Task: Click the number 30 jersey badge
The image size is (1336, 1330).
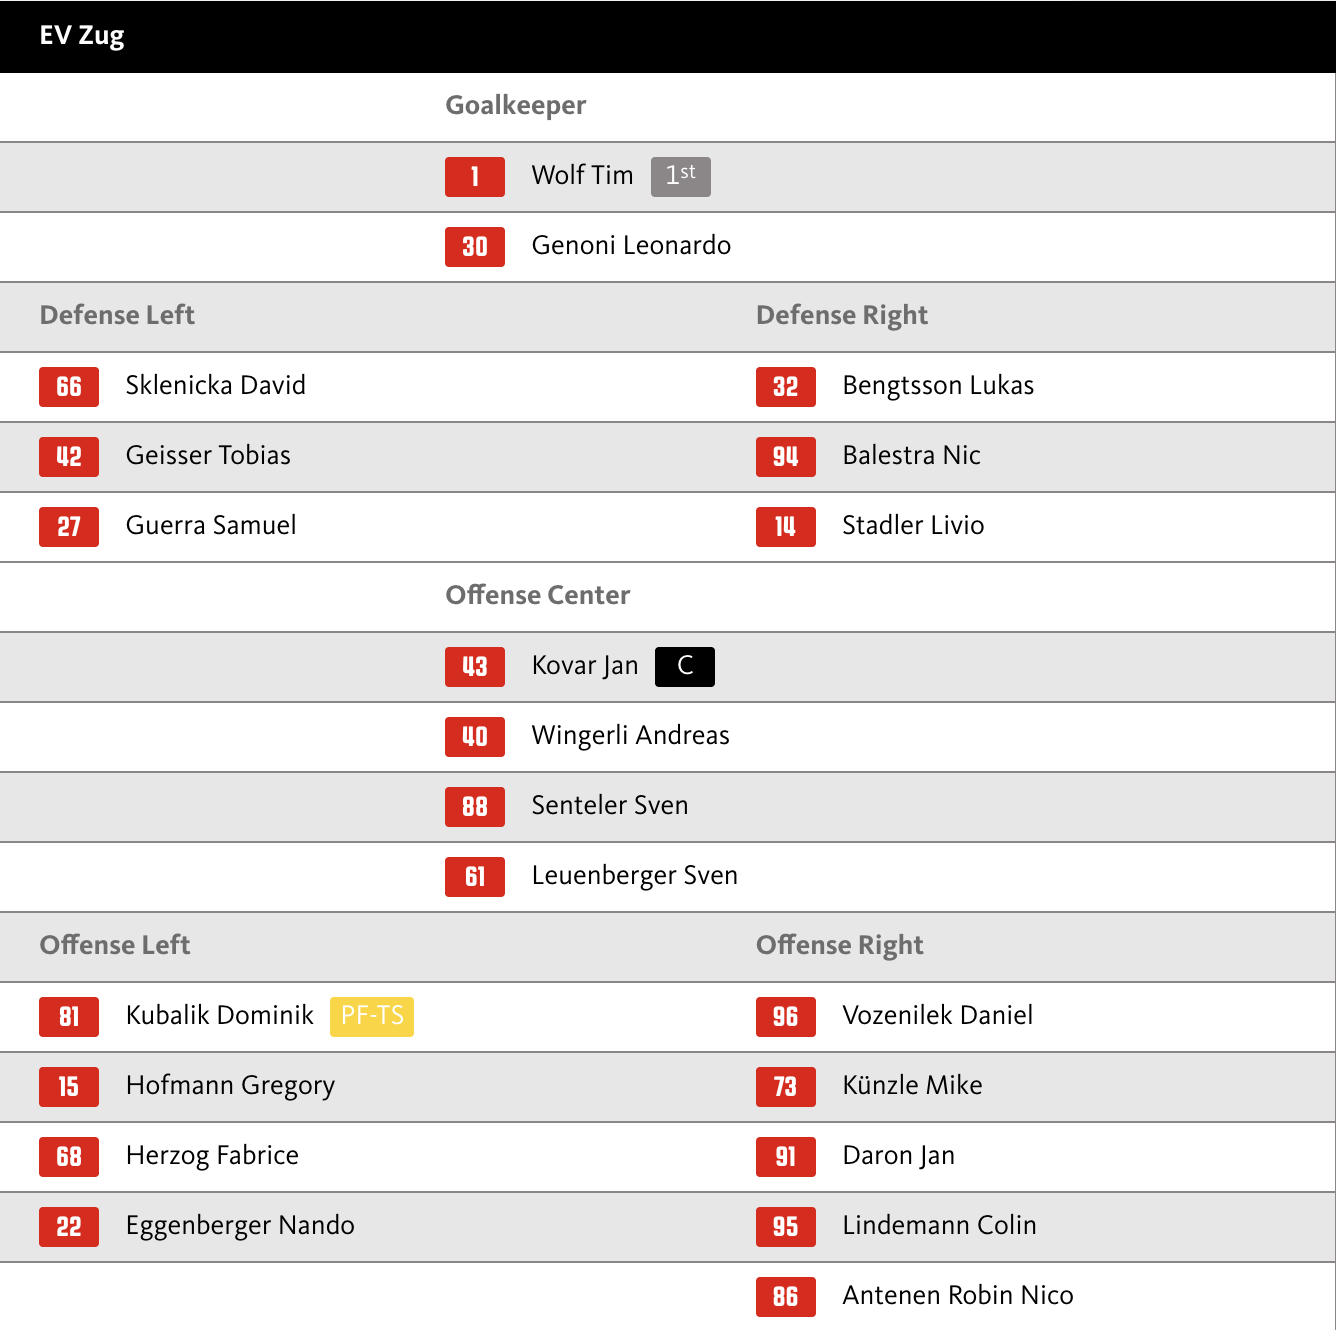Action: point(474,247)
